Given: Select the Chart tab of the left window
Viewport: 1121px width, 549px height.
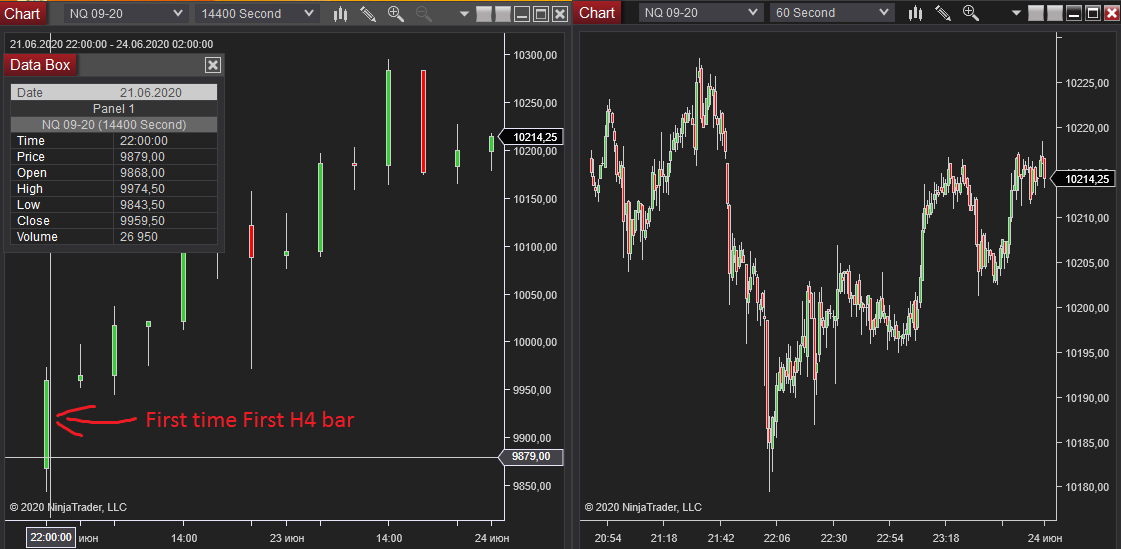Looking at the screenshot, I should (23, 13).
